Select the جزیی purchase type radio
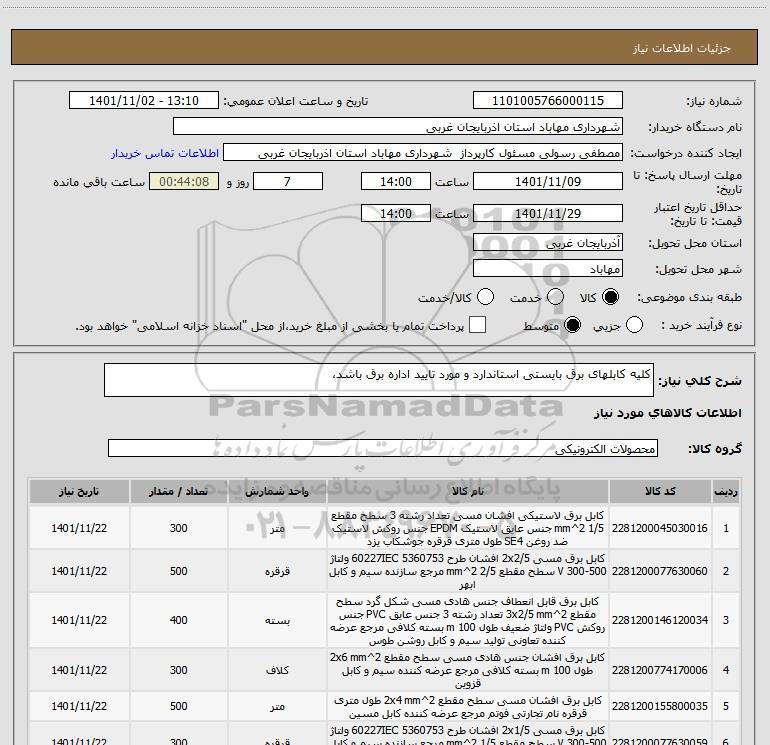This screenshot has height=745, width=770. [634, 325]
